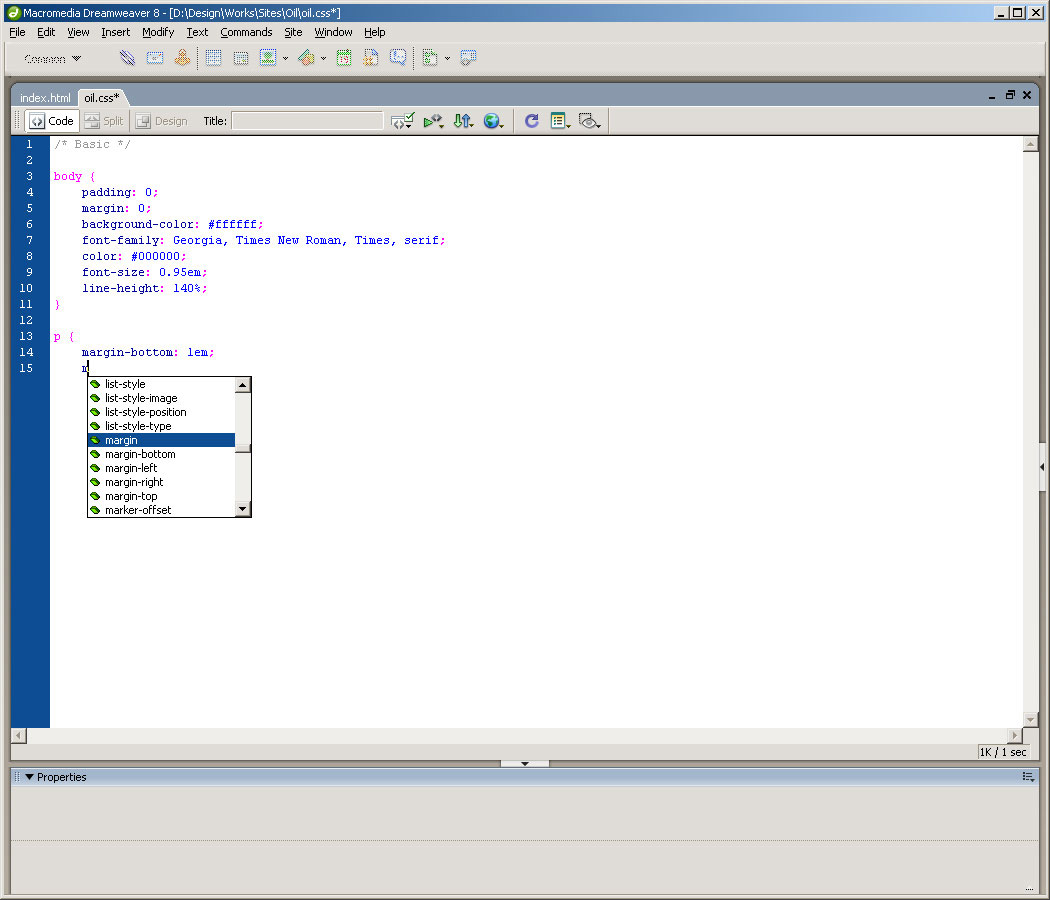1050x900 pixels.
Task: Select the oil.css document tab
Action: (102, 98)
